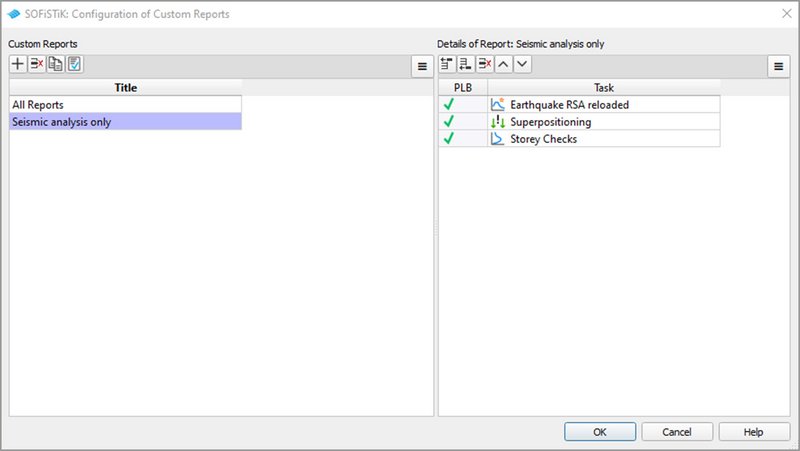800x451 pixels.
Task: Toggle PLB checkmark for Storey Checks
Action: point(448,138)
